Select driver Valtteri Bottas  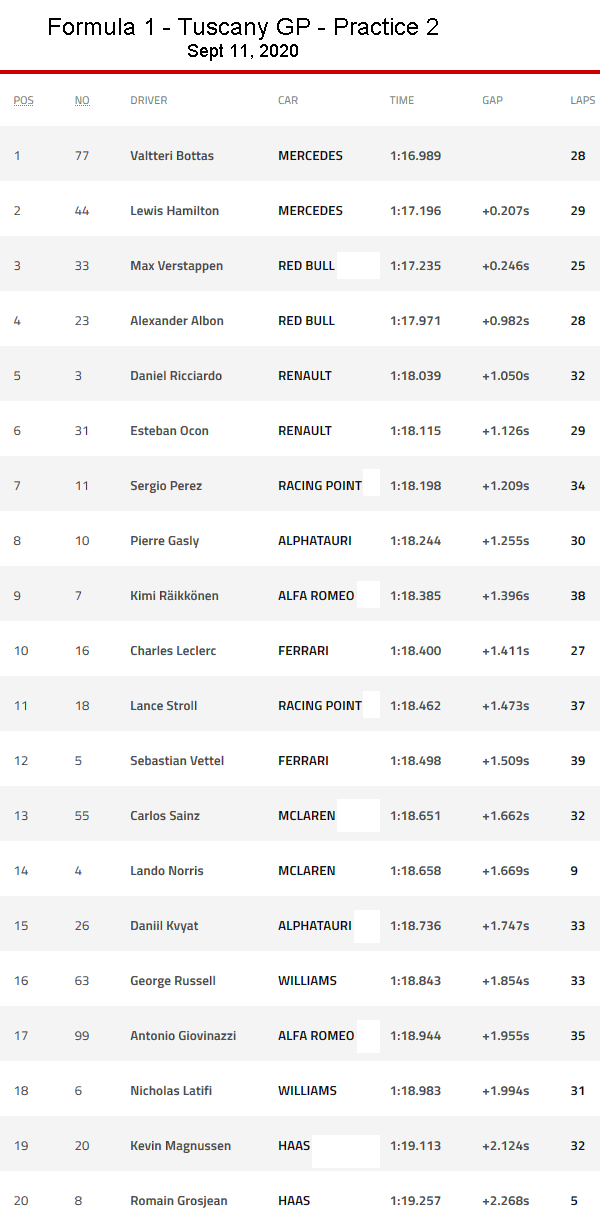click(172, 156)
